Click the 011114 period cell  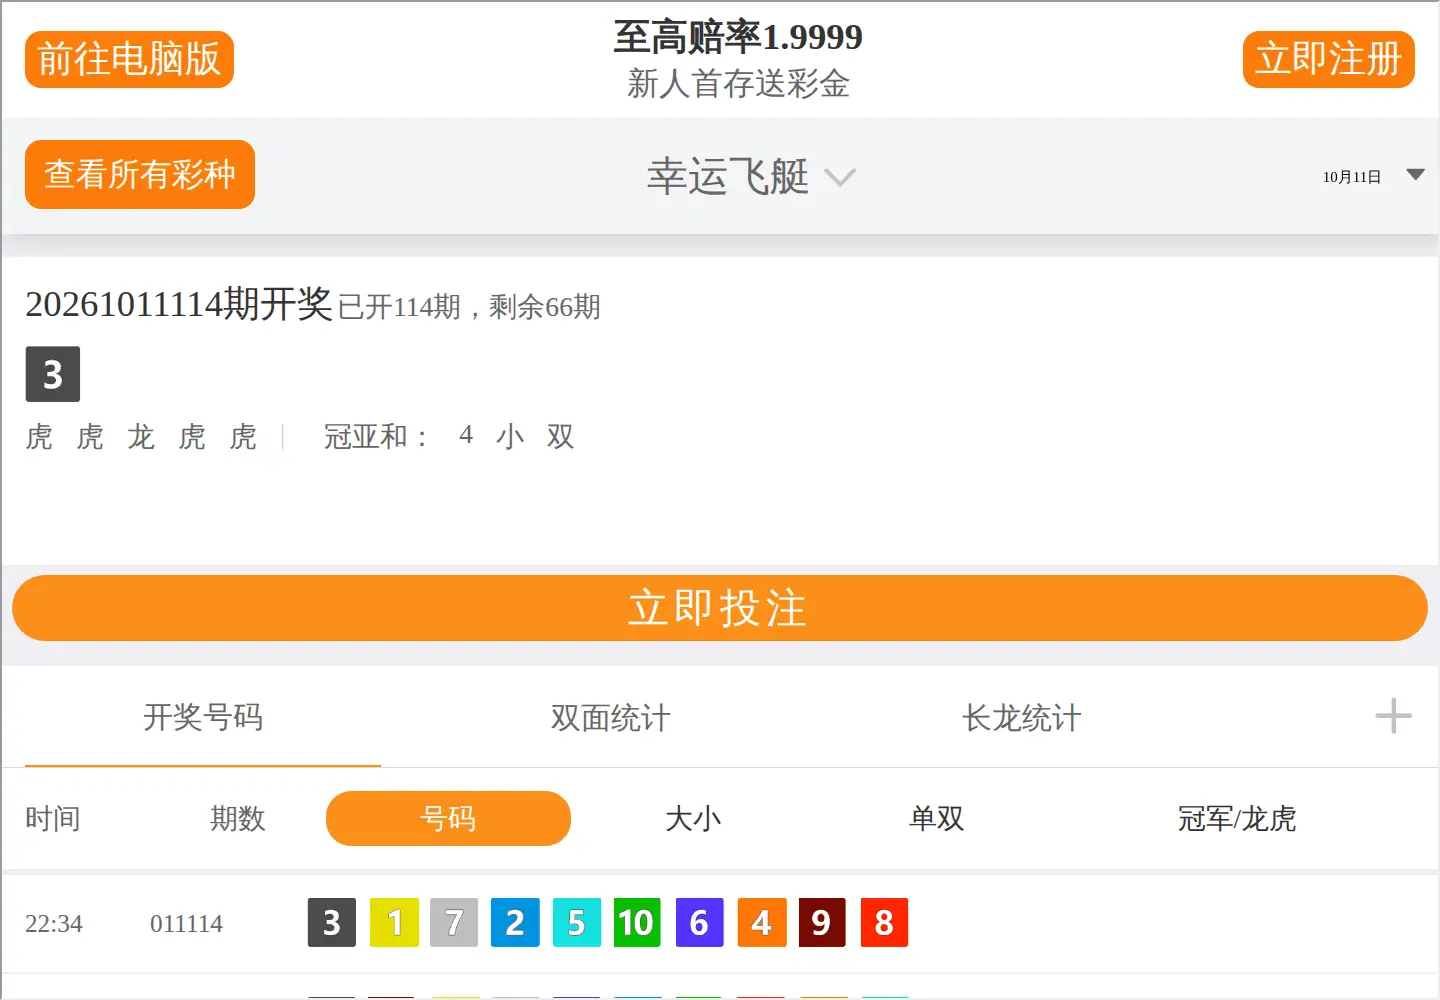pos(186,923)
